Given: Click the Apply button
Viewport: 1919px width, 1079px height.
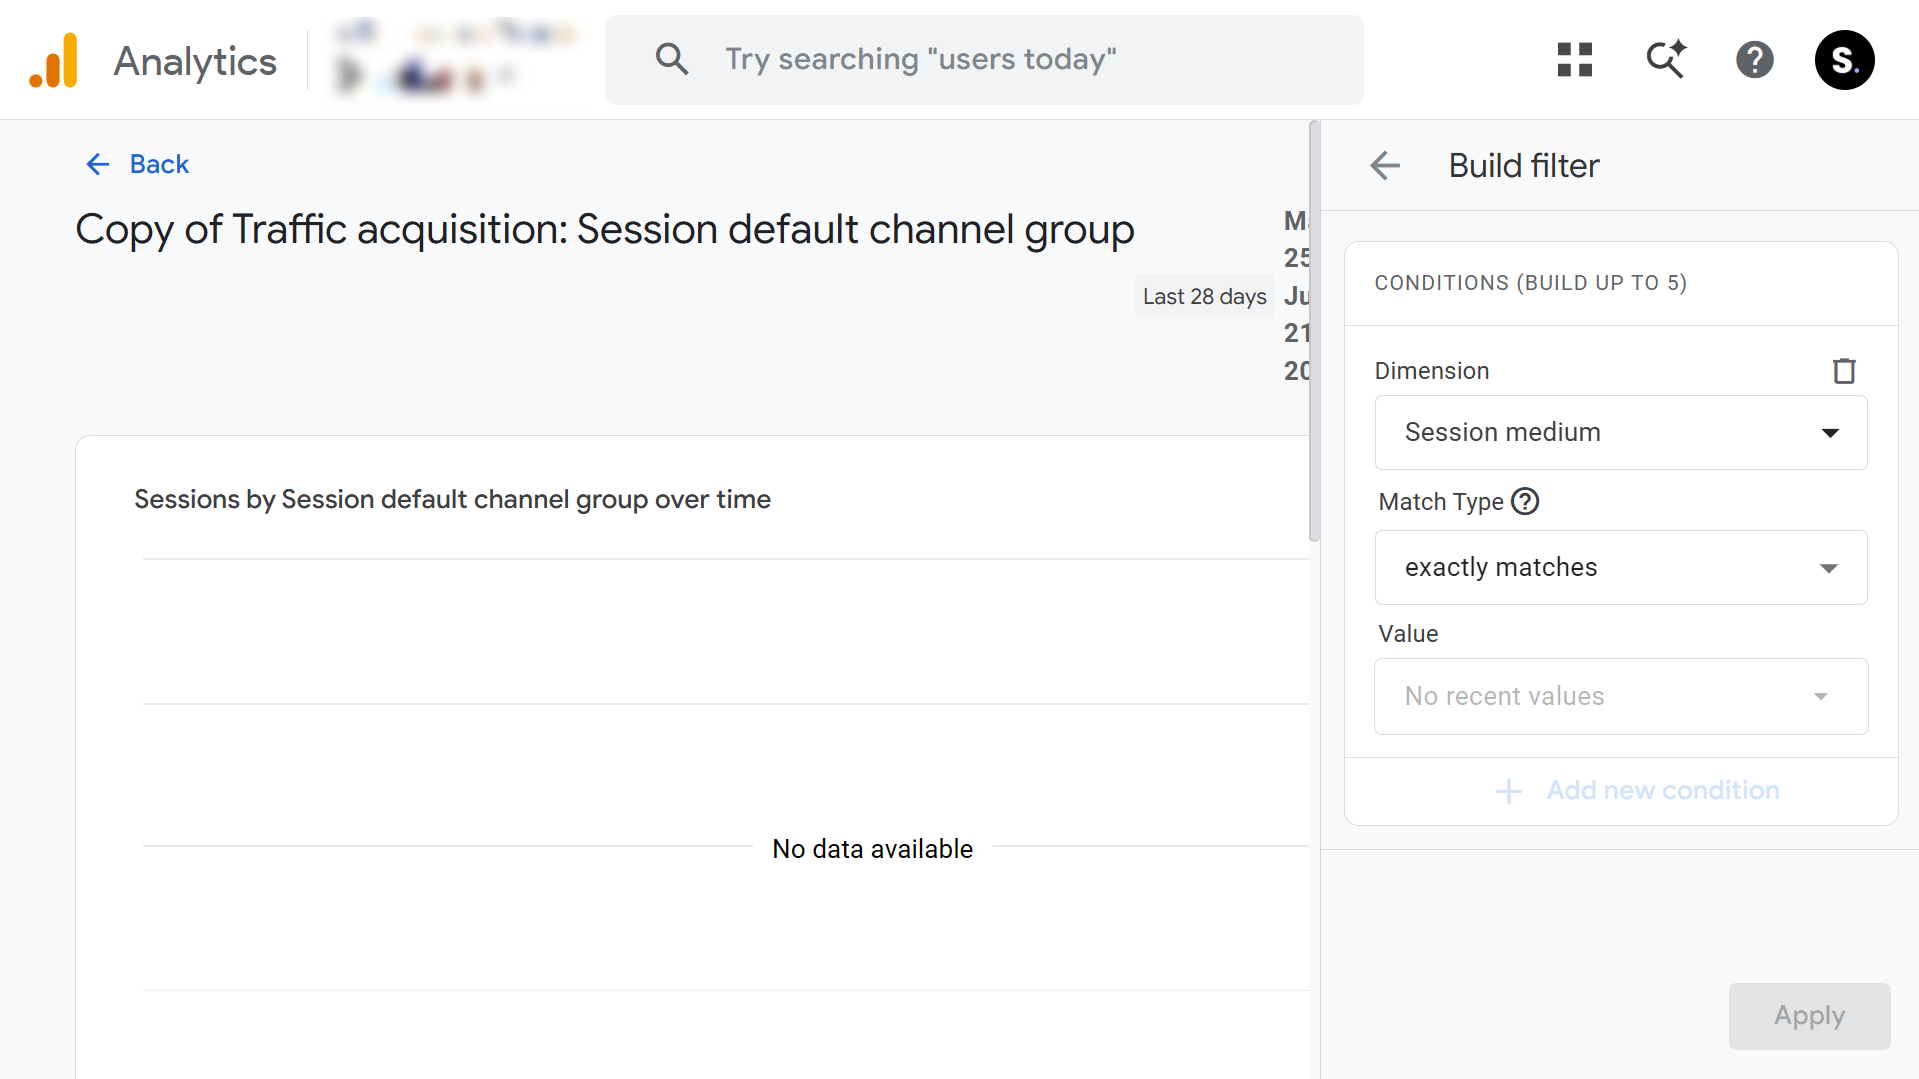Looking at the screenshot, I should tap(1809, 1015).
